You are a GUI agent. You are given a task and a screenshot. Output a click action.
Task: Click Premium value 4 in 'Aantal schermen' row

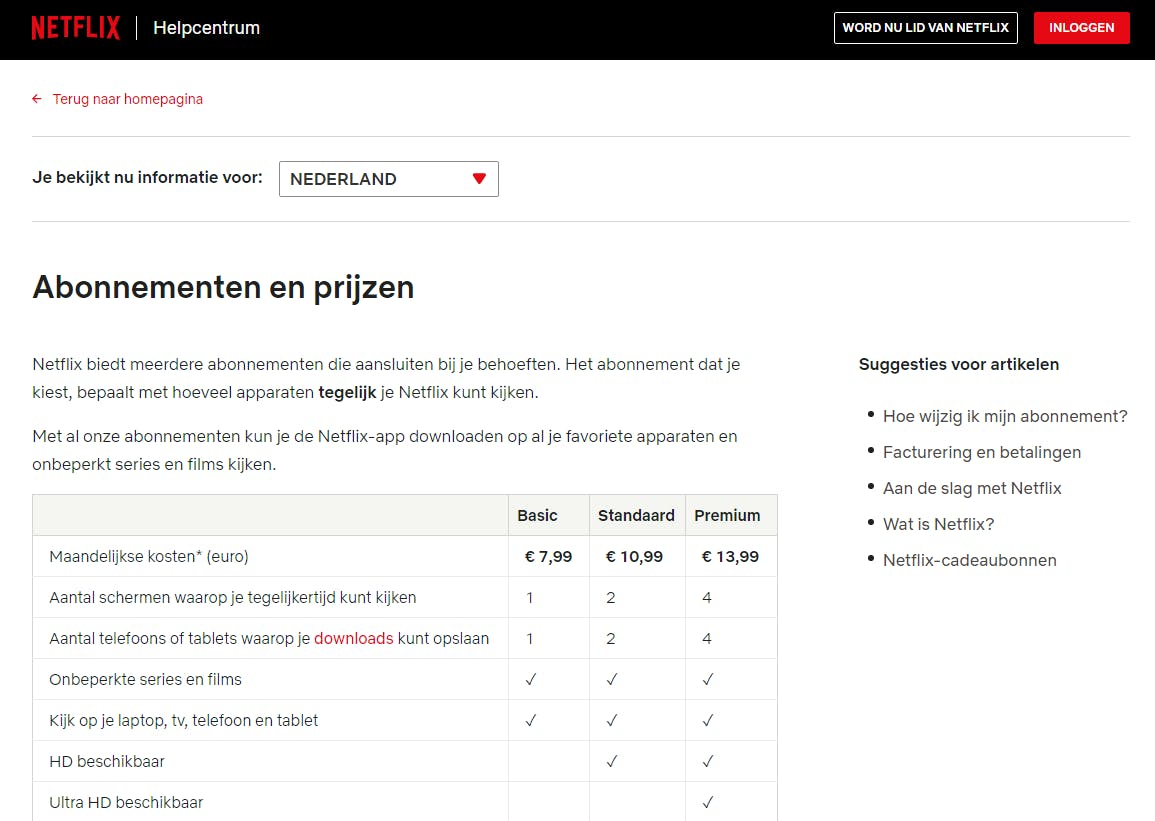coord(706,598)
